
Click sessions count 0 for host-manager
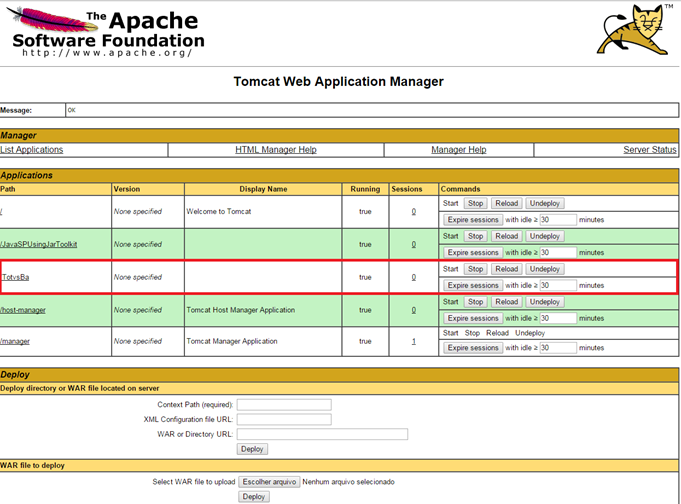(413, 310)
